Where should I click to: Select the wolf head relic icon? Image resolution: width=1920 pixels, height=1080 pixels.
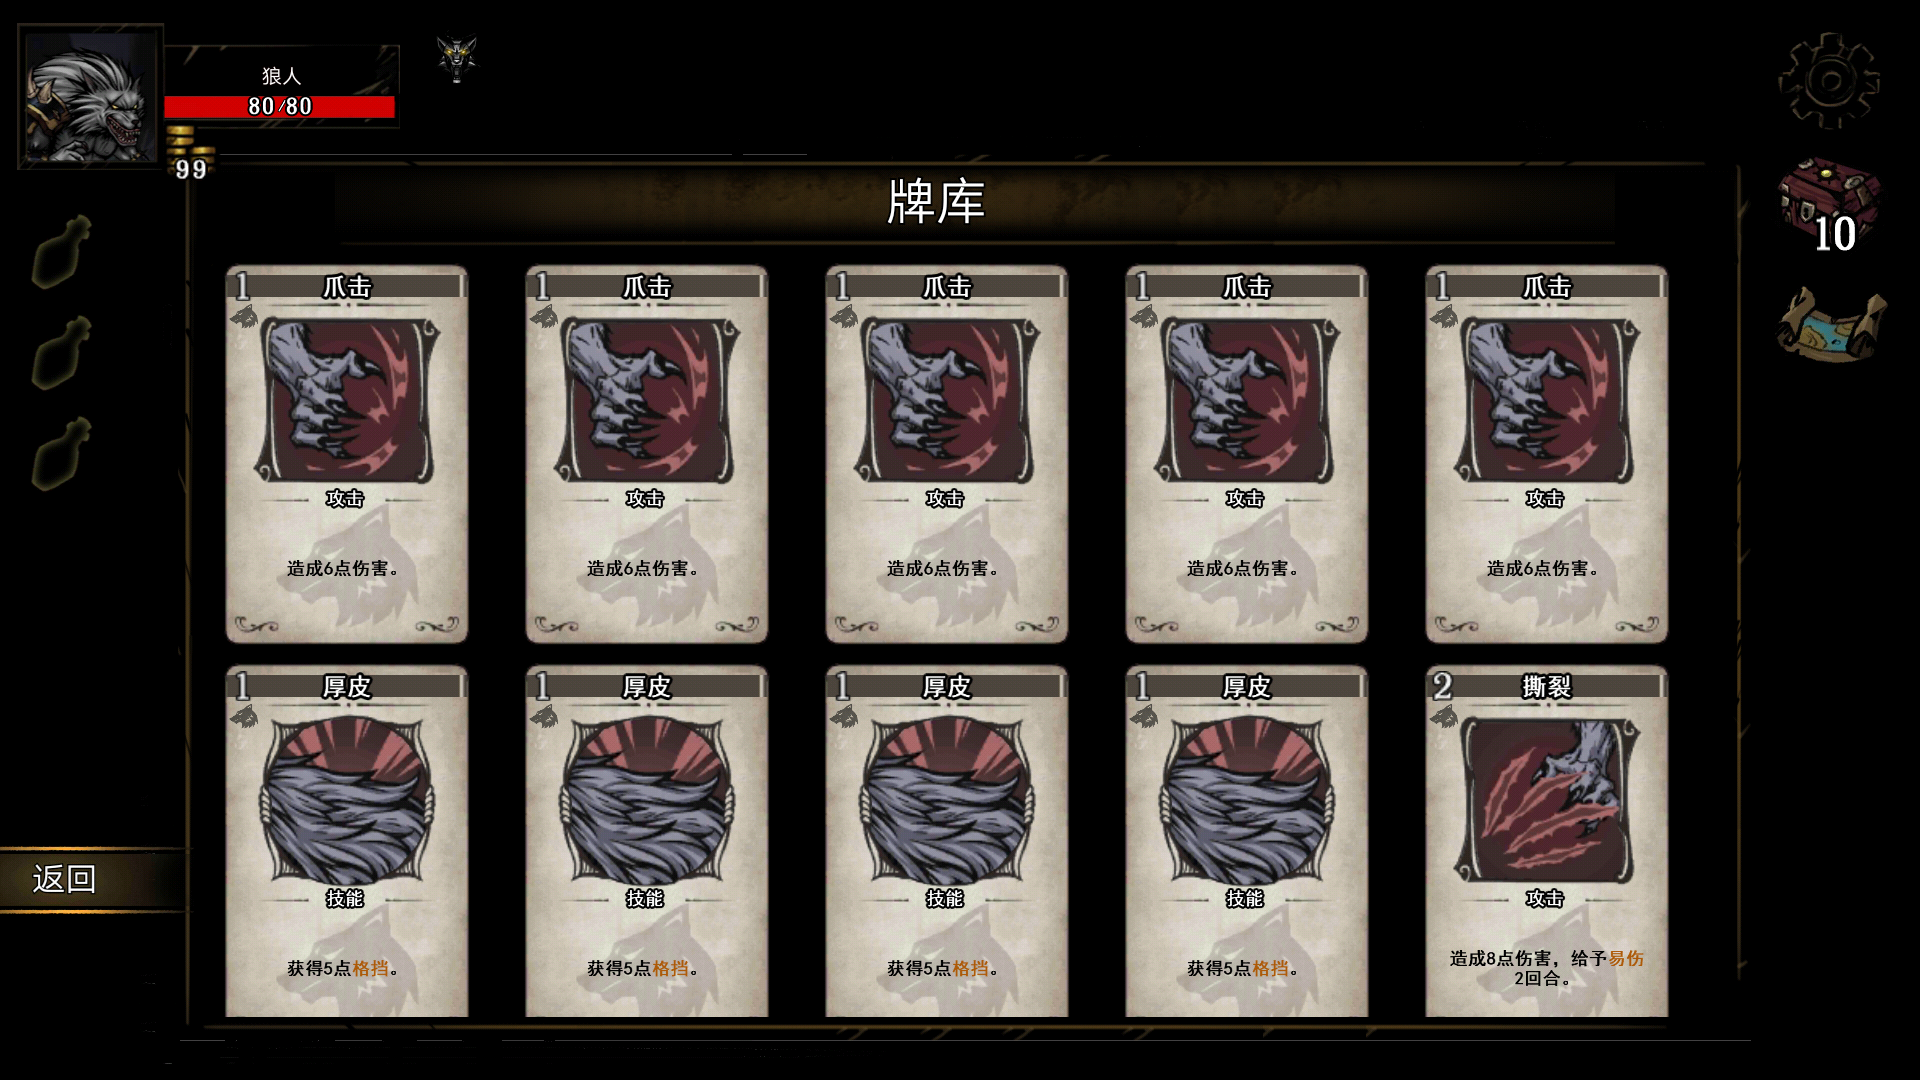457,60
